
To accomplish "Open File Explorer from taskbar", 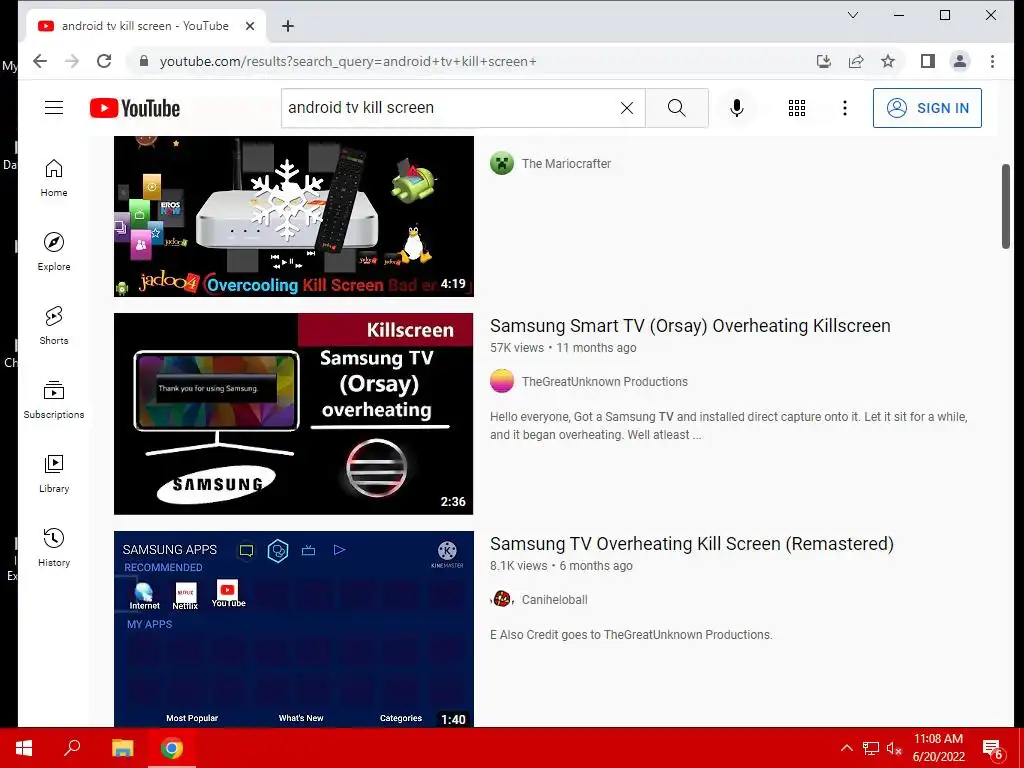I will pos(122,748).
